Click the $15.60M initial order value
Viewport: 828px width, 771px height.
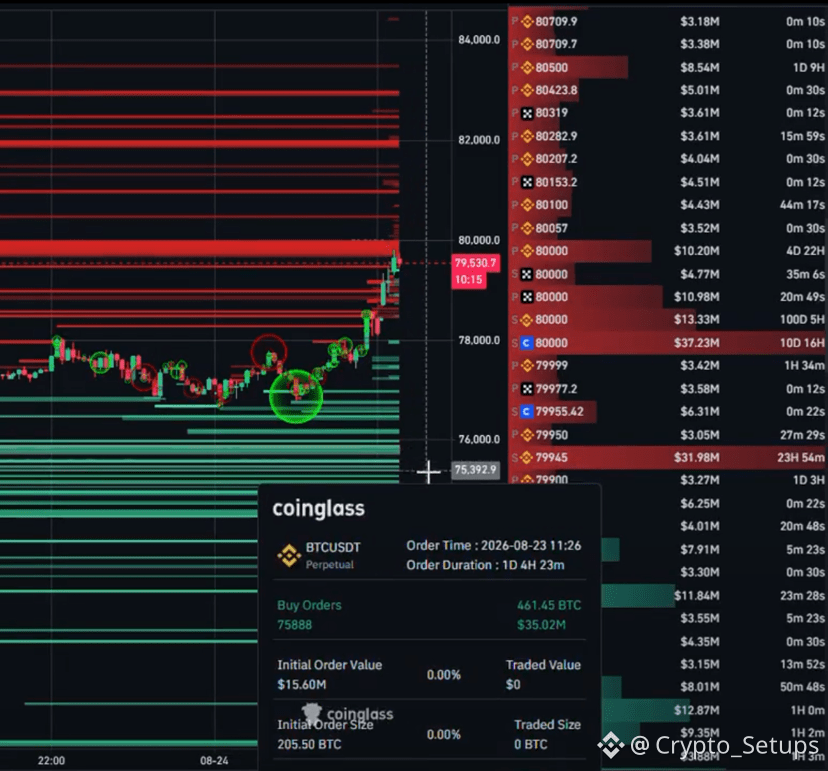(302, 684)
